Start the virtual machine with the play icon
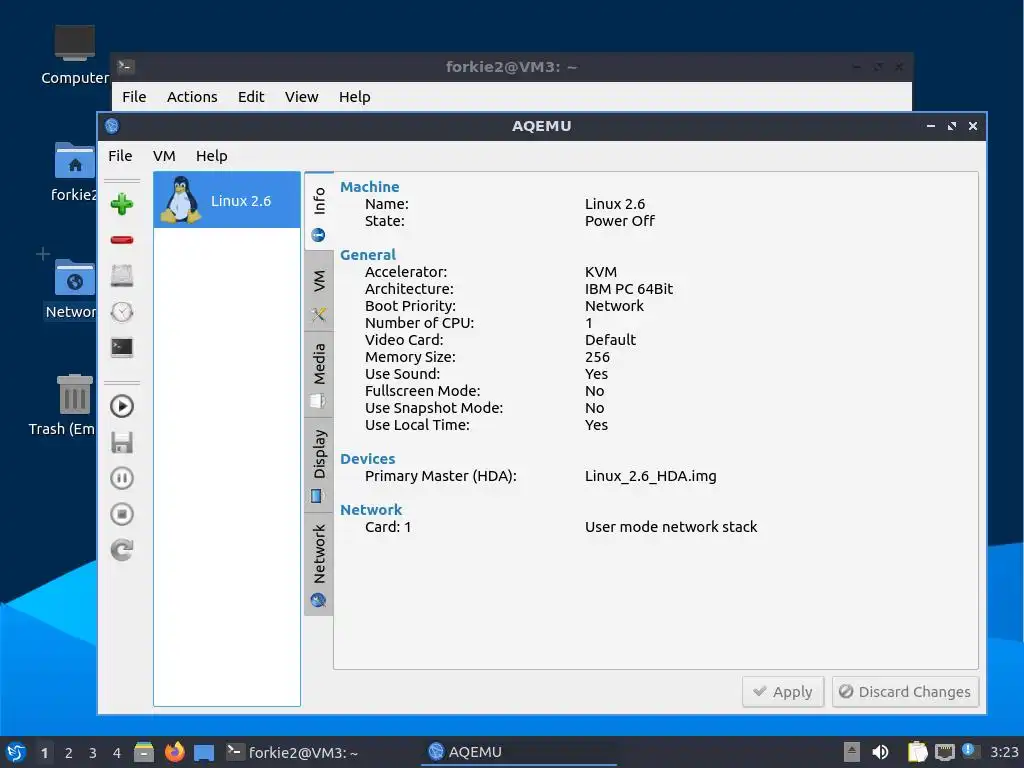This screenshot has width=1024, height=768. click(121, 406)
